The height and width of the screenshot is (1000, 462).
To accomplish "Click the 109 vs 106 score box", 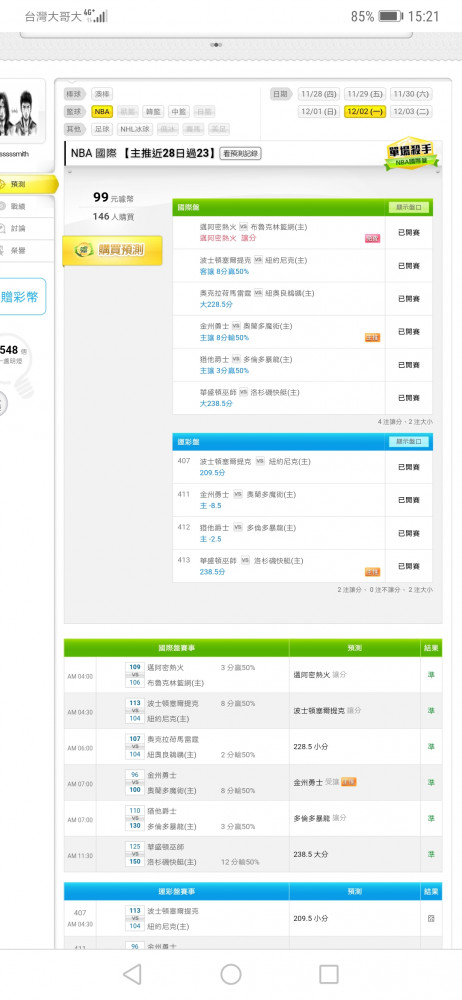I will [x=135, y=675].
